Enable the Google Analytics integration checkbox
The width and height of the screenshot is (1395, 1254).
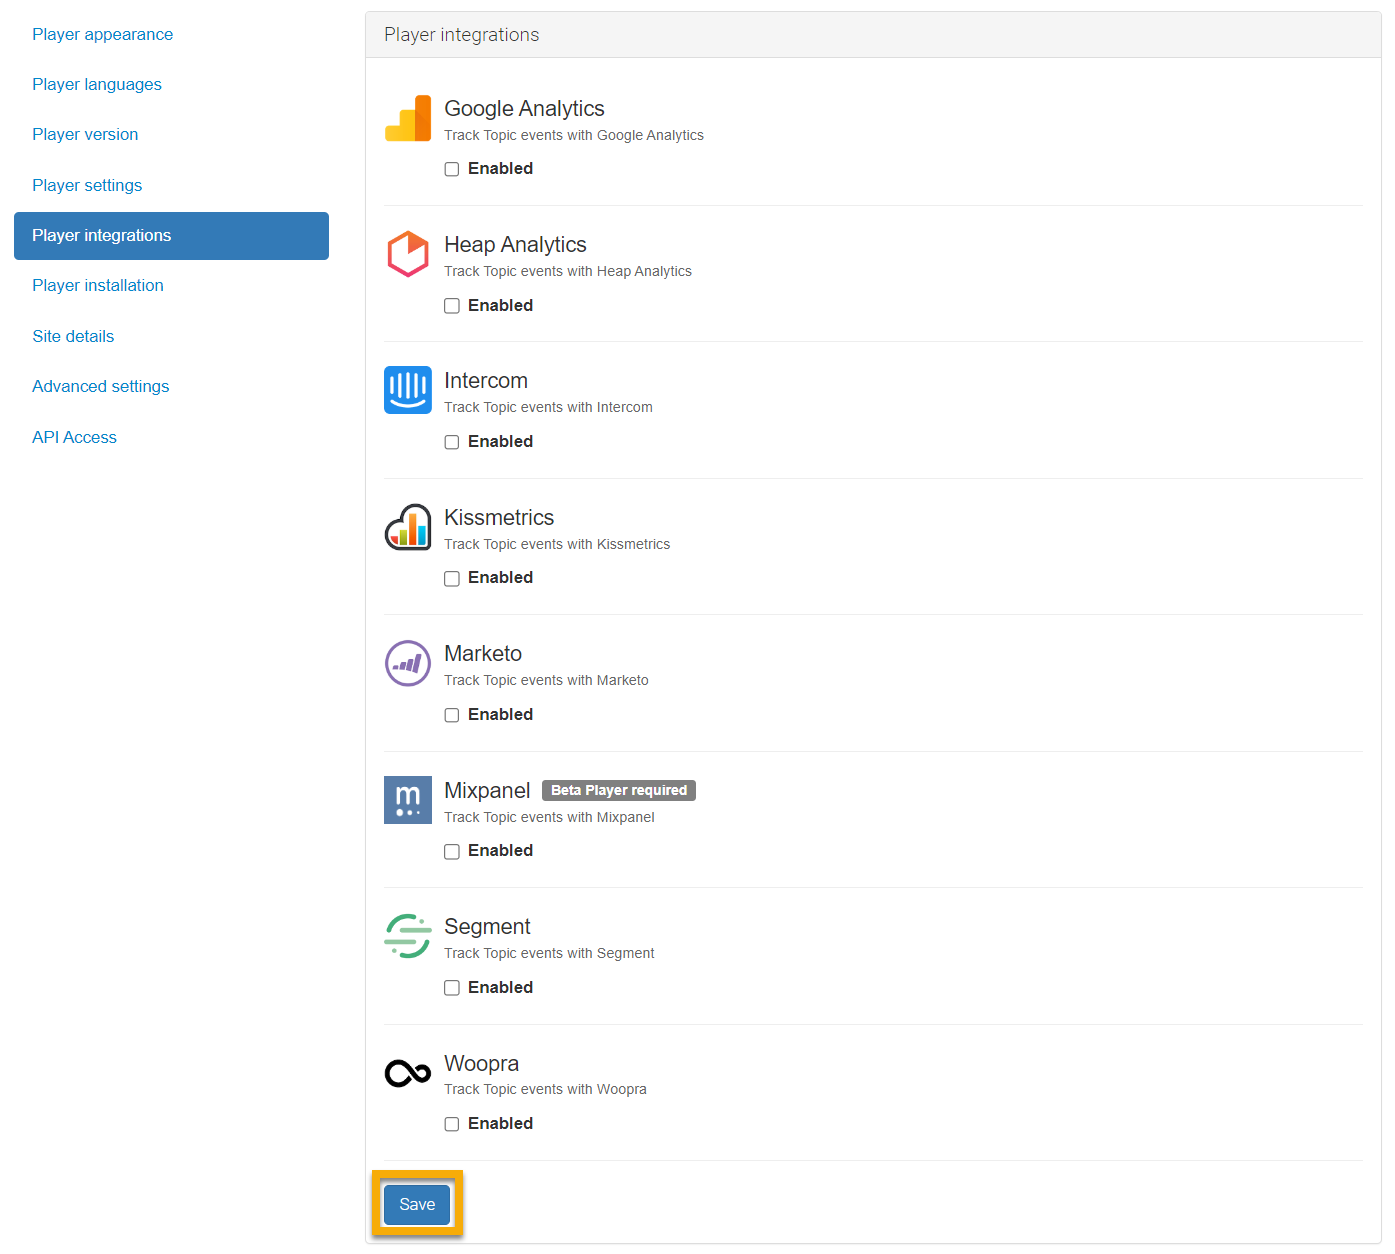tap(452, 169)
